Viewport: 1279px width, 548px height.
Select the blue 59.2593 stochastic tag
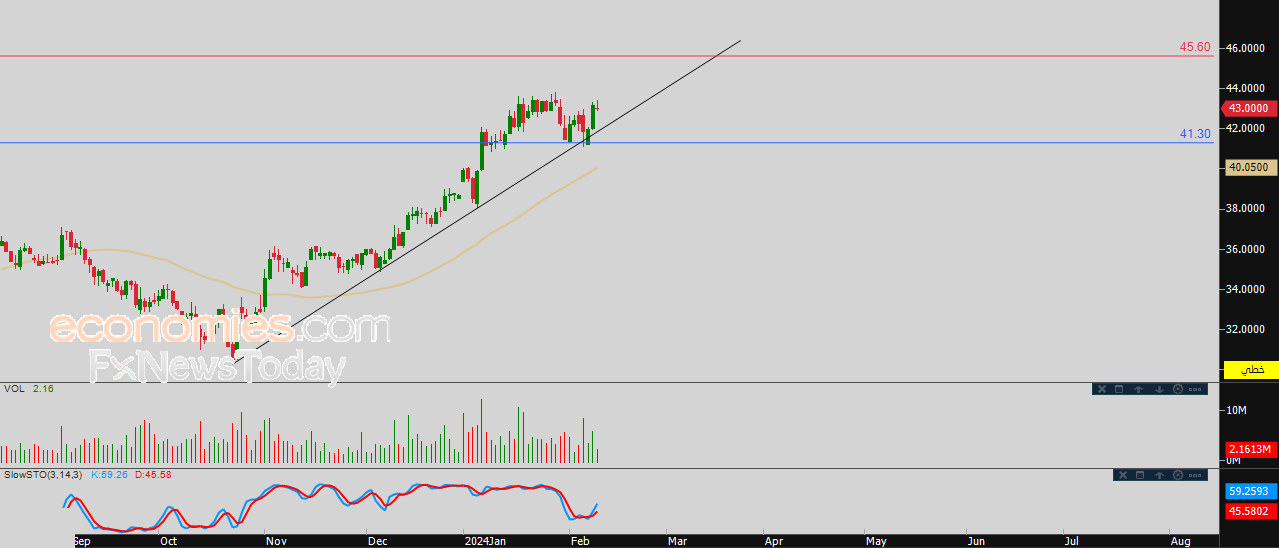coord(1250,492)
